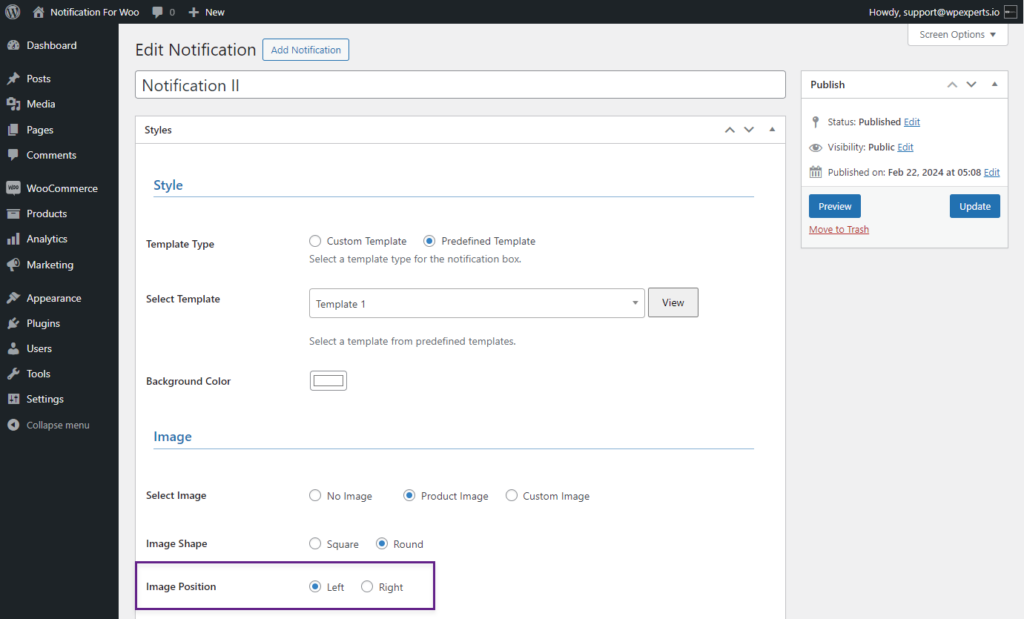Click Move to Trash link
This screenshot has height=619, width=1024.
pyautogui.click(x=839, y=230)
